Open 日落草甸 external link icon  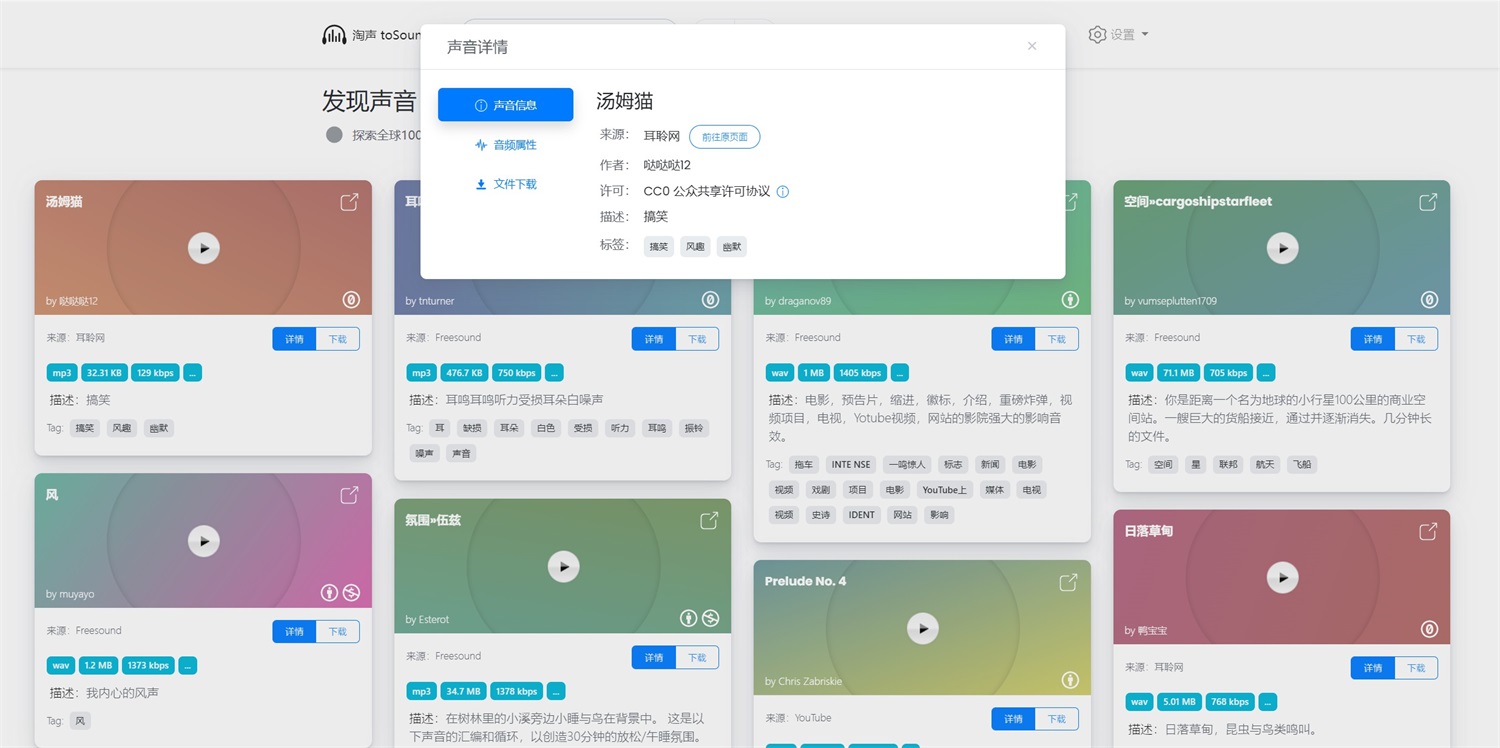click(1428, 531)
